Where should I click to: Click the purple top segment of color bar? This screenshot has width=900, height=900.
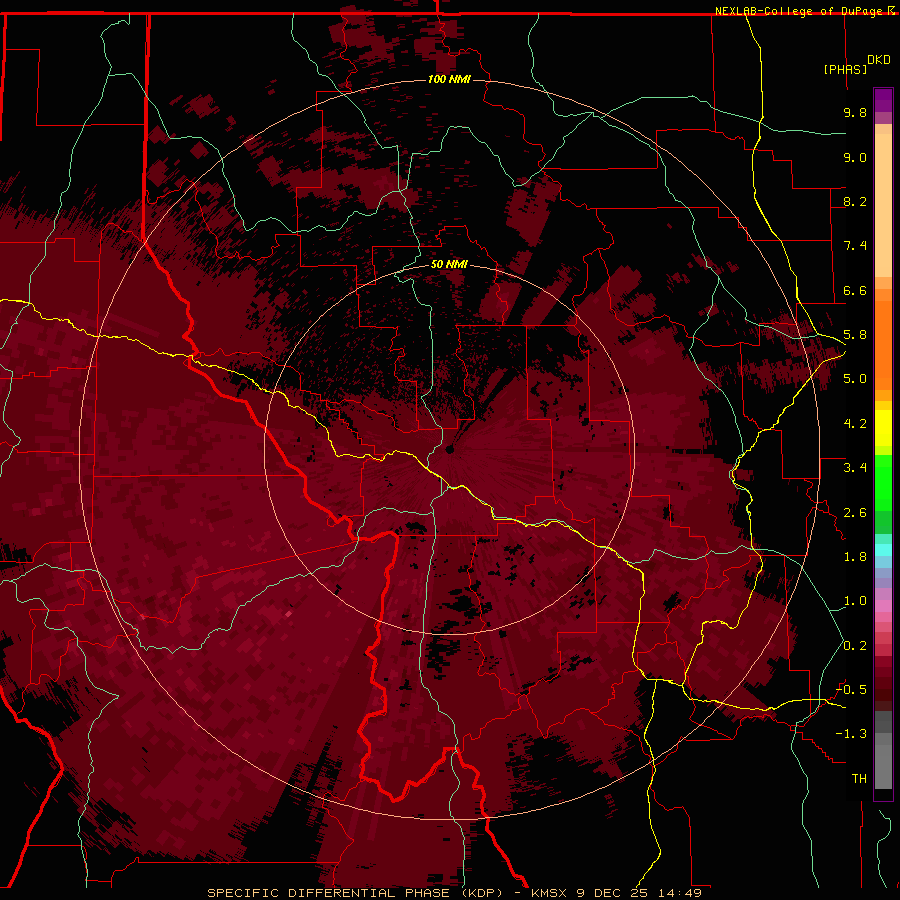pyautogui.click(x=883, y=100)
